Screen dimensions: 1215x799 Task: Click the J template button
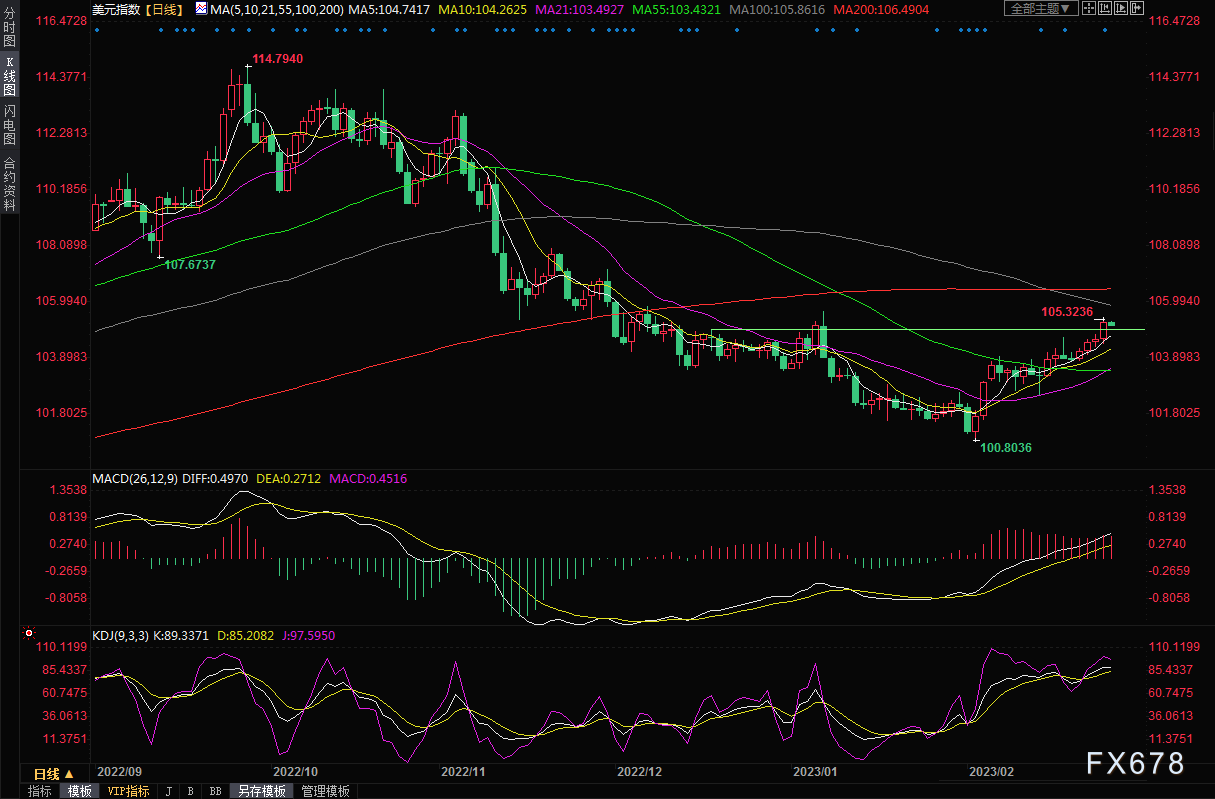(x=168, y=791)
